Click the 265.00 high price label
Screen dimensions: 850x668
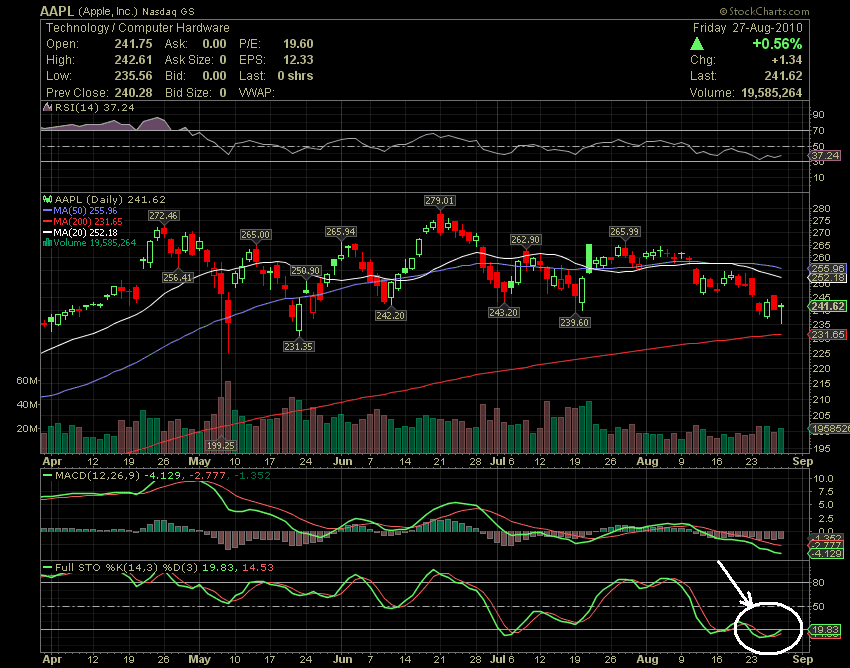coord(256,235)
